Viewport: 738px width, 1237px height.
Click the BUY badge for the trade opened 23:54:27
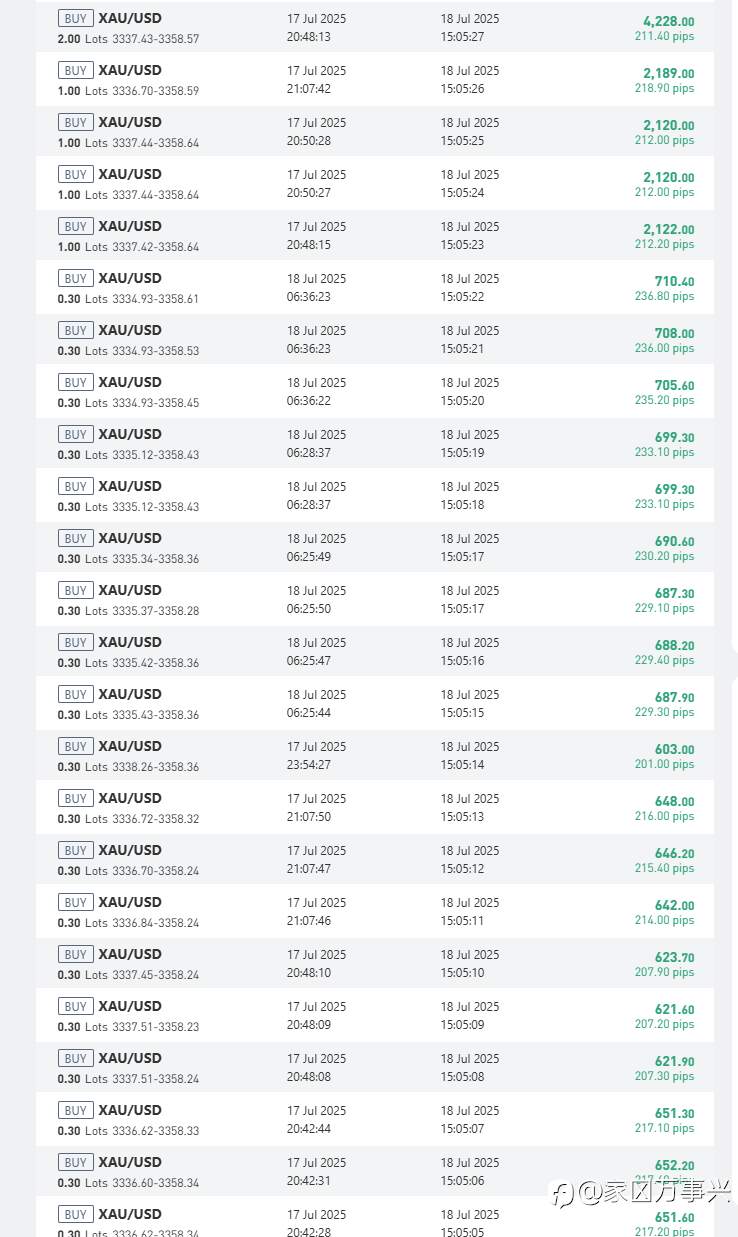[x=76, y=746]
